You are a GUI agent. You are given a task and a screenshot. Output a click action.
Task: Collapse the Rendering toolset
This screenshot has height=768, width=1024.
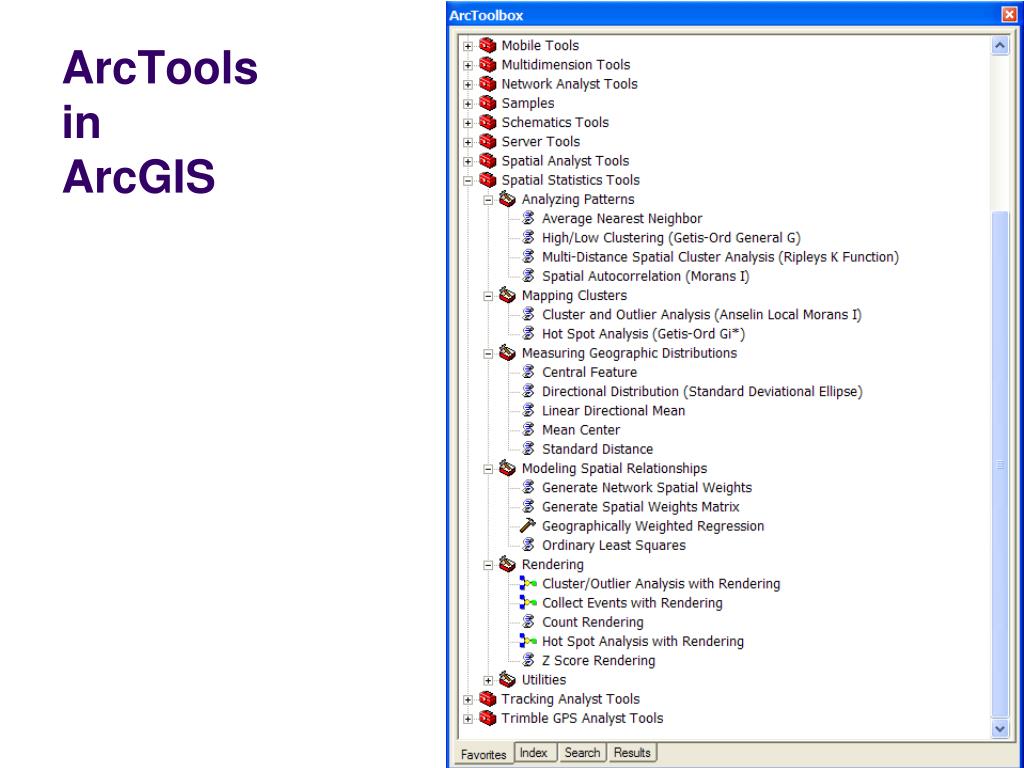coord(488,565)
